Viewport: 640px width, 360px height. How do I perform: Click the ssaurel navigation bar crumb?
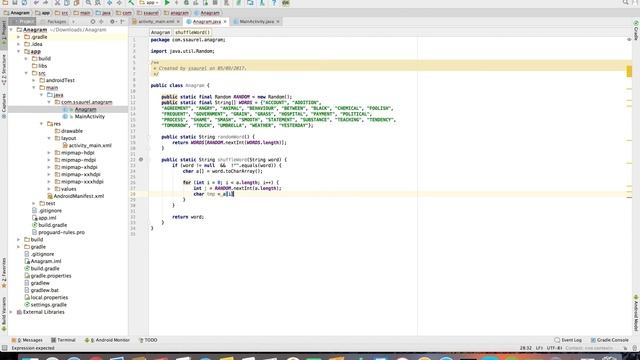148,13
